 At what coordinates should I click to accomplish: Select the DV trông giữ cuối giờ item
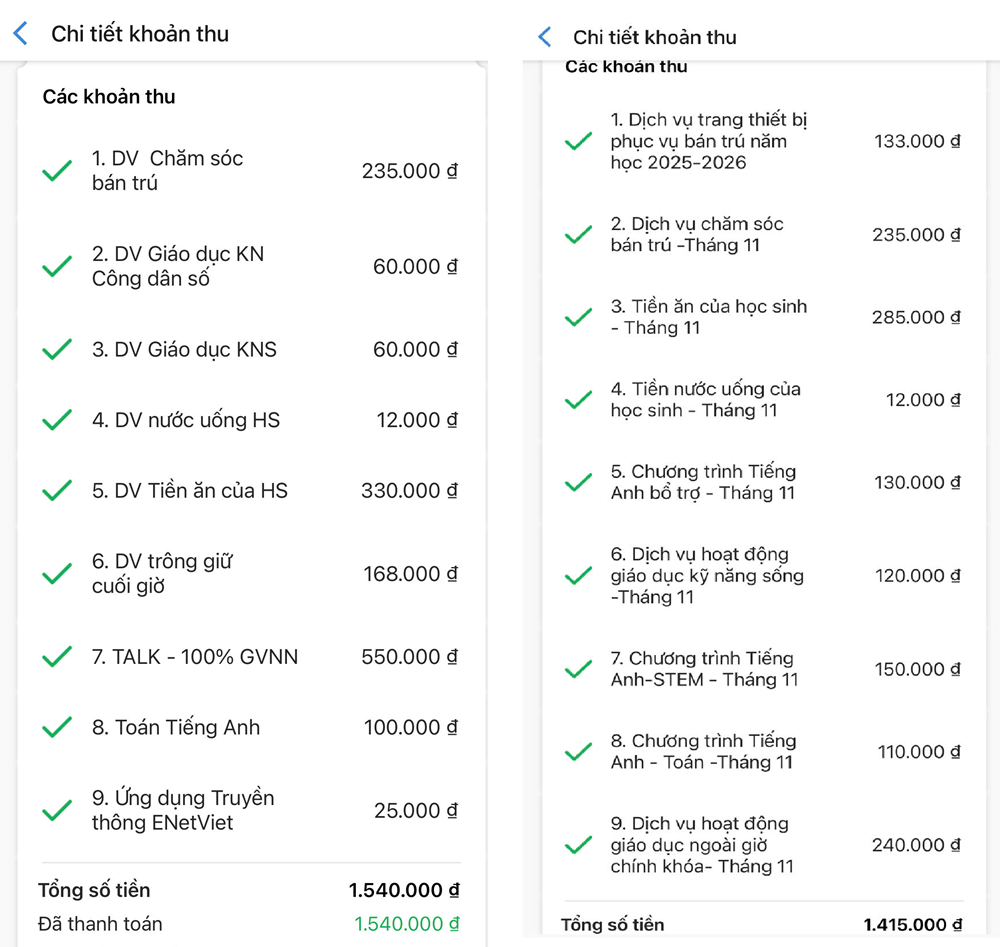click(x=162, y=574)
